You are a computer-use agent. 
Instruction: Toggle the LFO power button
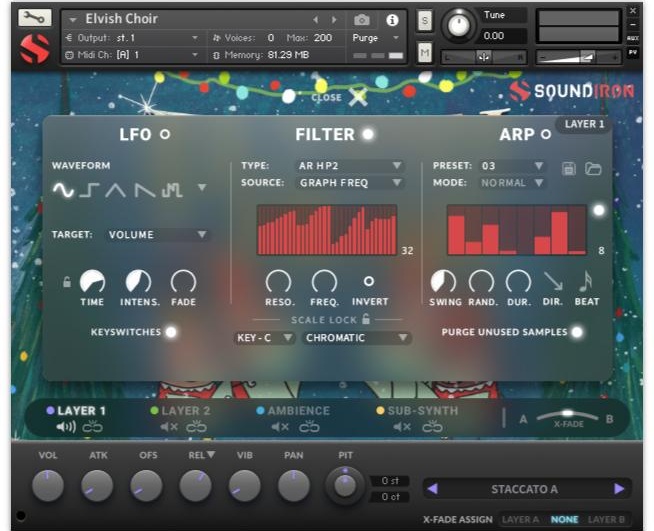(165, 134)
